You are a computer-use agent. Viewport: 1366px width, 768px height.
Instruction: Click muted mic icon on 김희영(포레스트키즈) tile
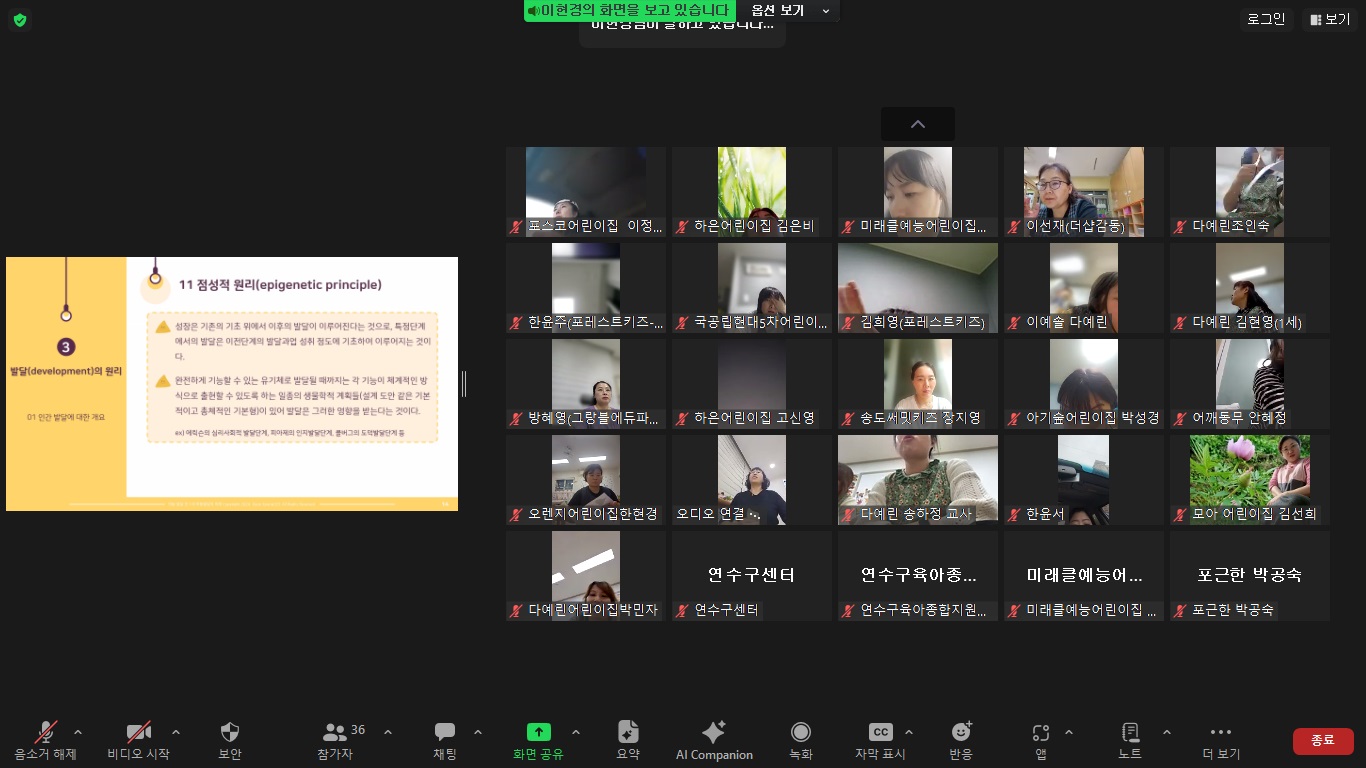pyautogui.click(x=849, y=323)
